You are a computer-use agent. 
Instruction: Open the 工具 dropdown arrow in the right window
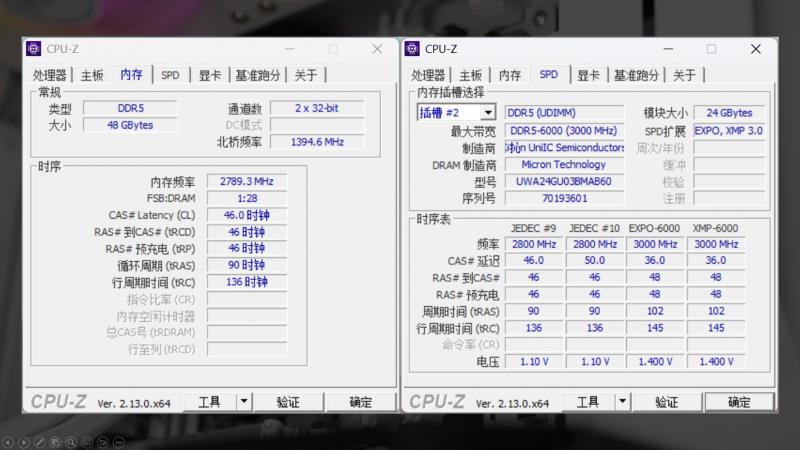[622, 402]
